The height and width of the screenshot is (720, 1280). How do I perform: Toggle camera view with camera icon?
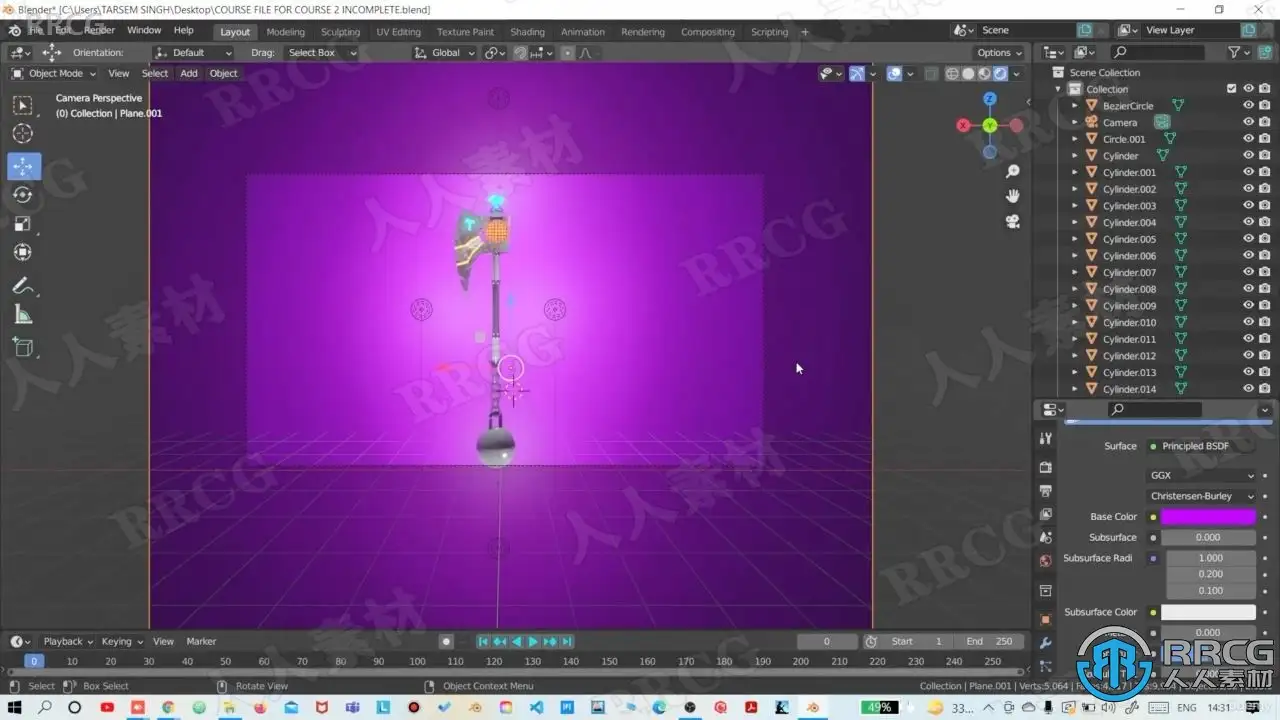click(1012, 221)
